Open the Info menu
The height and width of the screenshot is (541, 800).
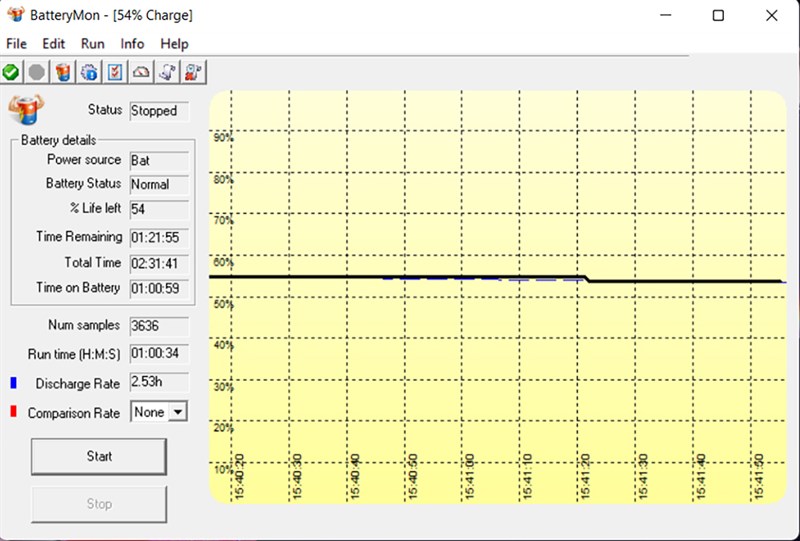coord(132,44)
